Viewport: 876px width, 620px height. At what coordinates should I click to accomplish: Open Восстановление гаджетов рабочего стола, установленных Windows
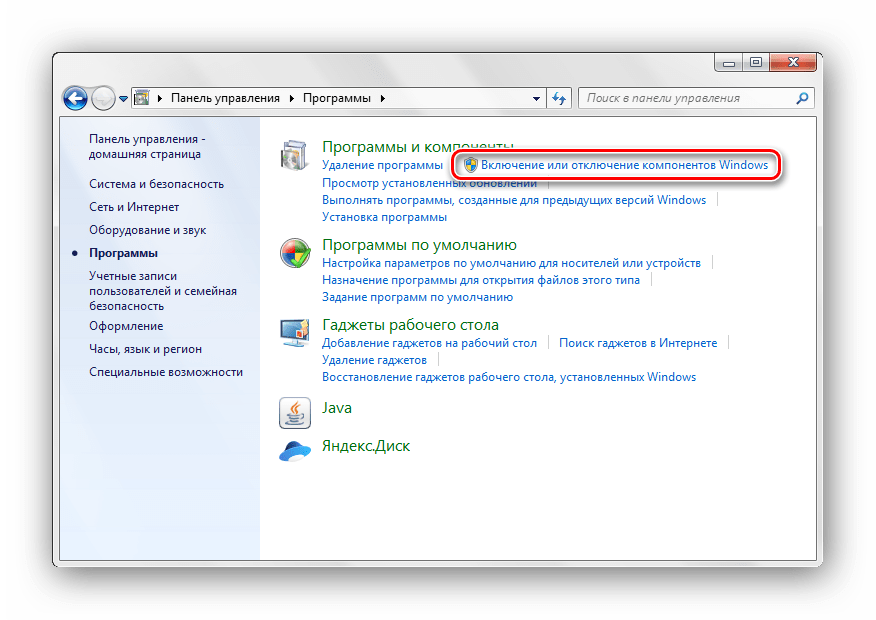coord(509,377)
